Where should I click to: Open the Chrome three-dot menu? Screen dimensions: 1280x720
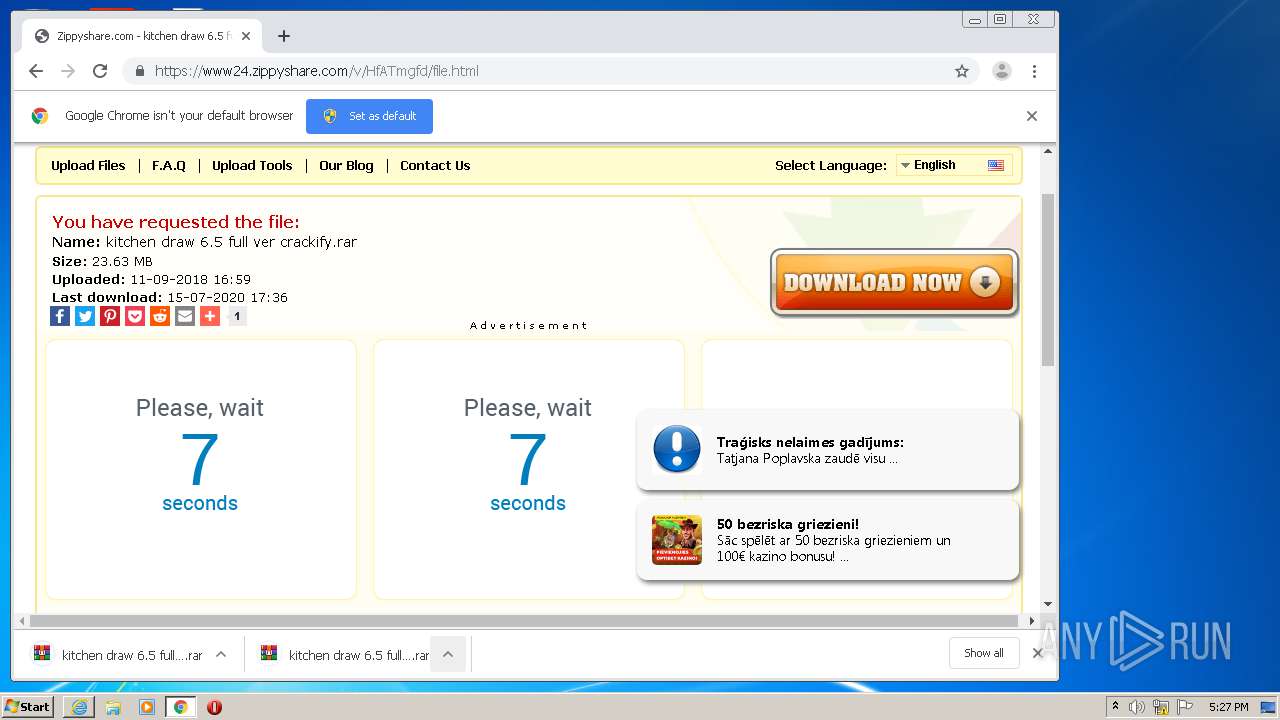pyautogui.click(x=1034, y=71)
